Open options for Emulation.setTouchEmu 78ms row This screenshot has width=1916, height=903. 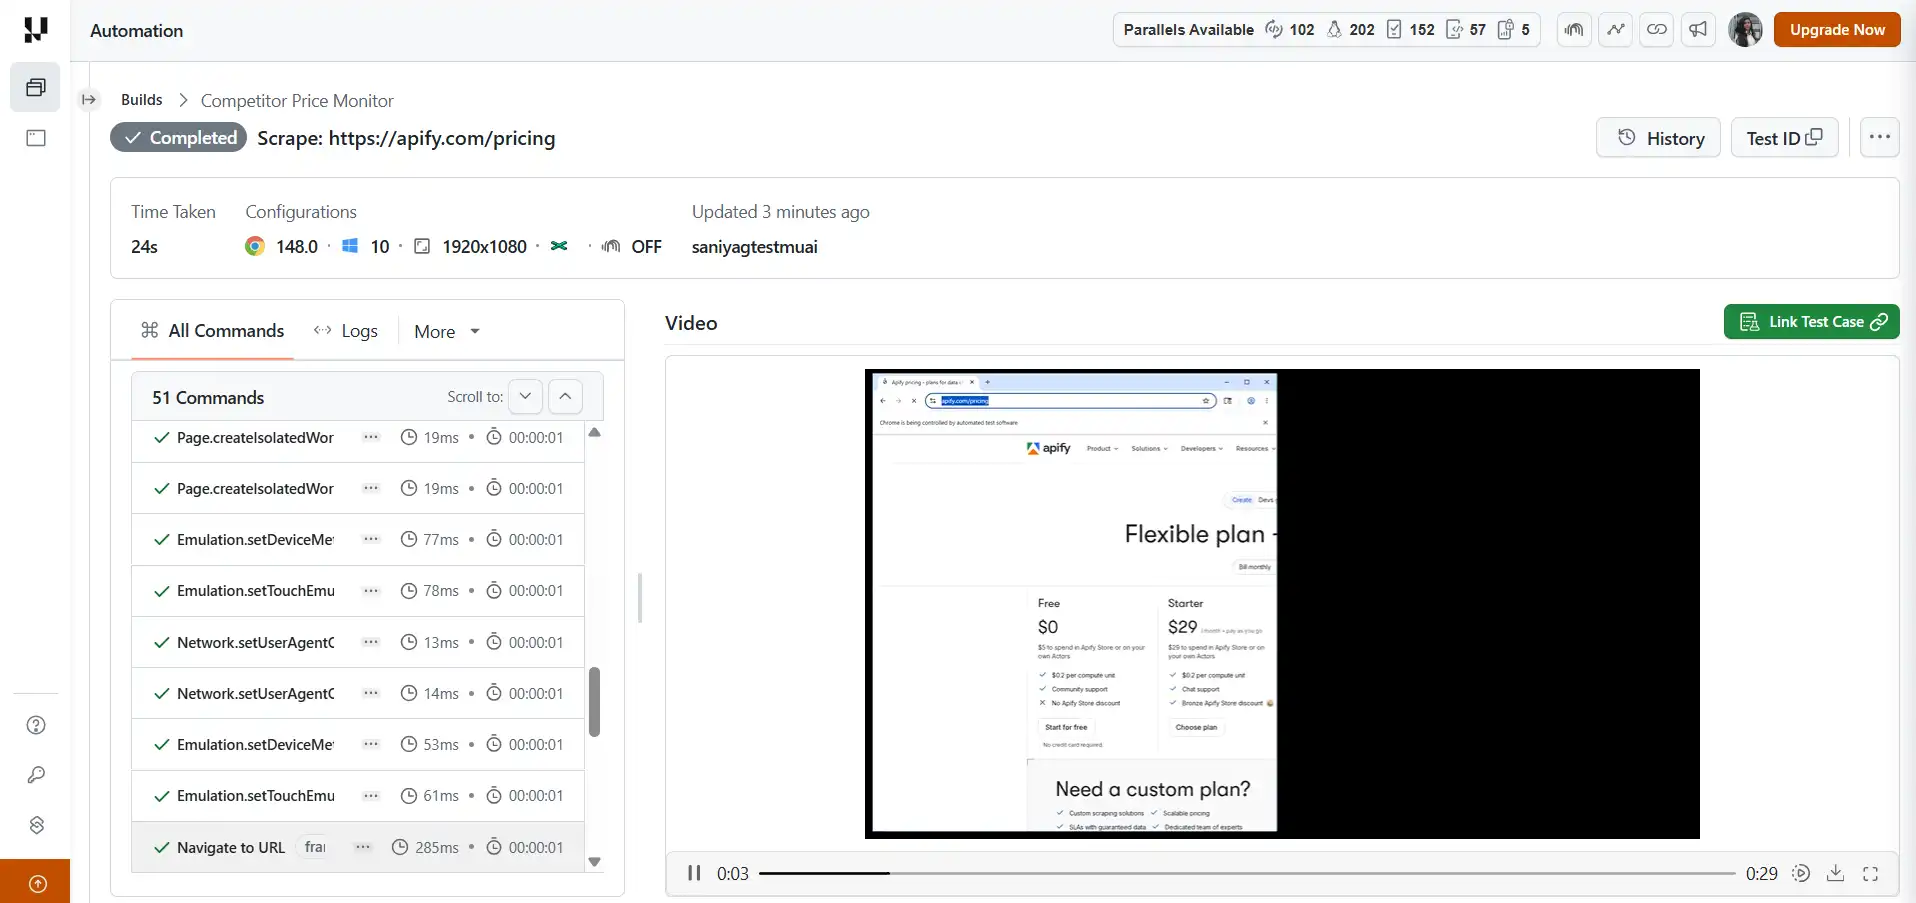pos(371,590)
